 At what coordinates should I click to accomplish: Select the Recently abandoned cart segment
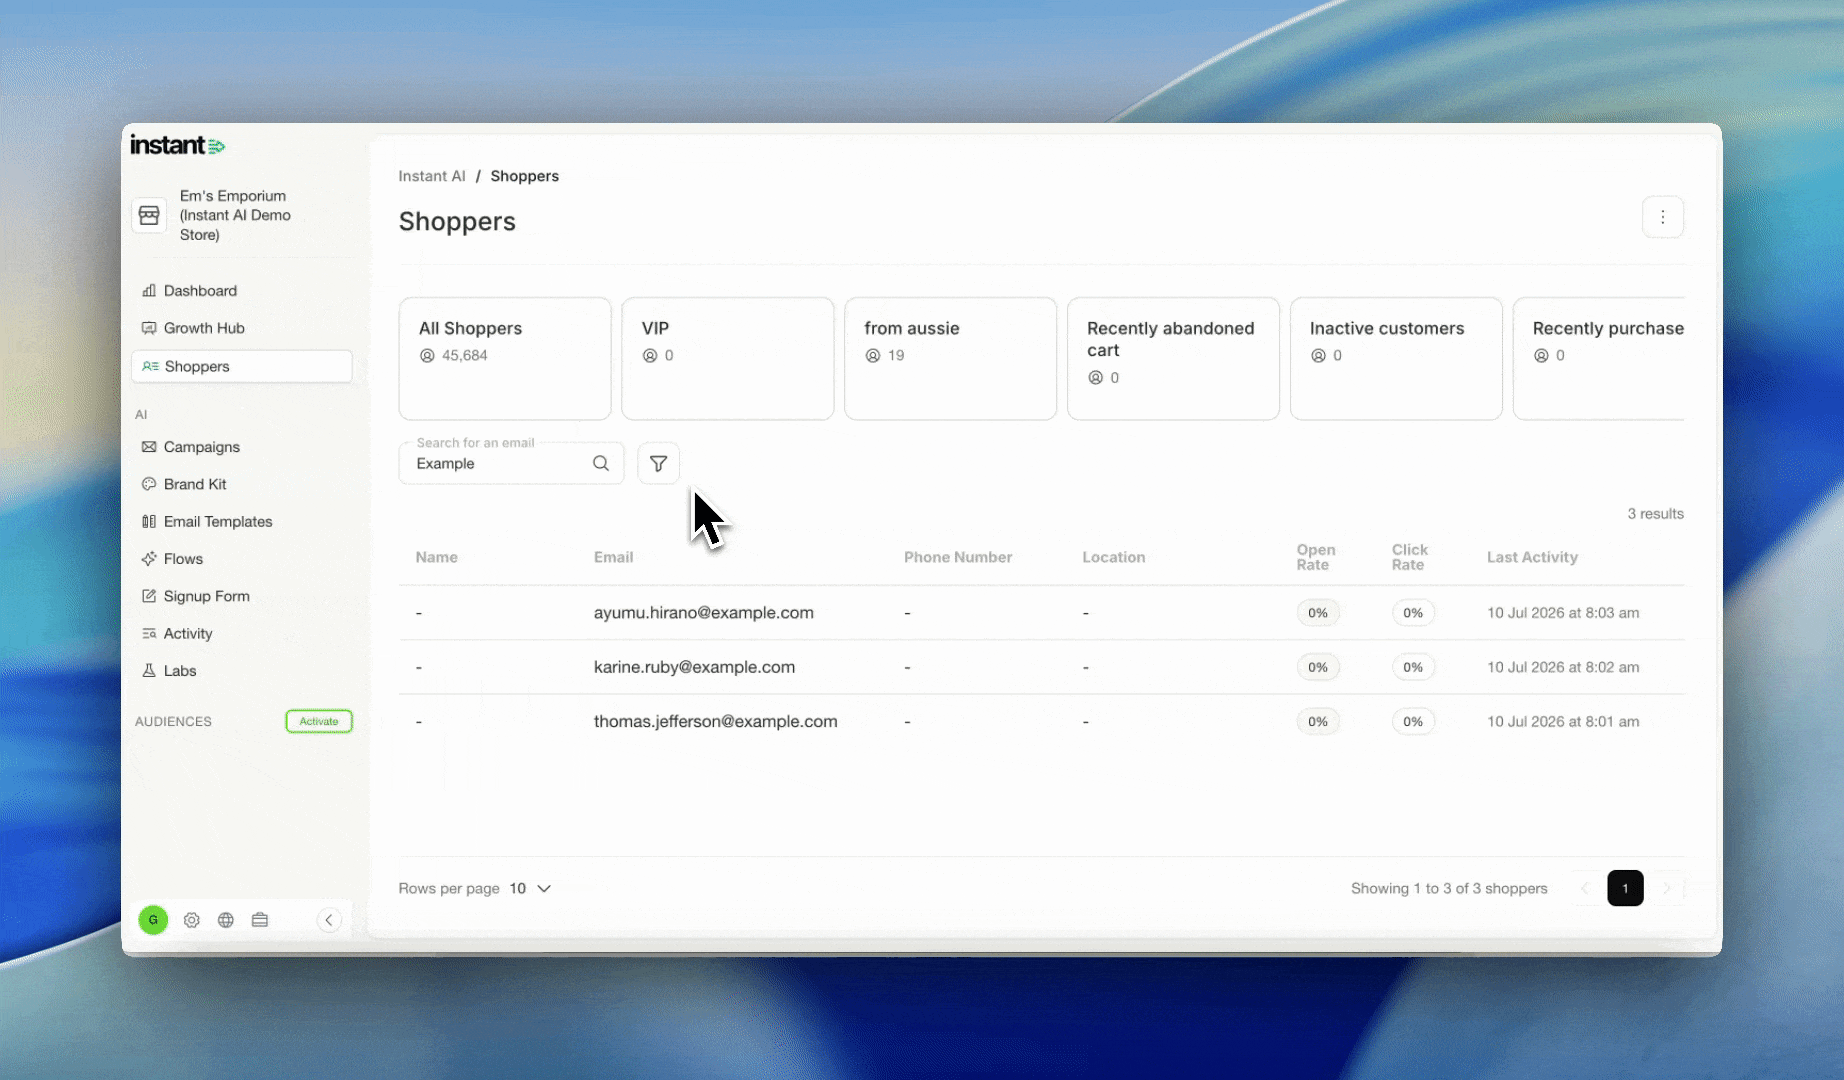point(1174,358)
